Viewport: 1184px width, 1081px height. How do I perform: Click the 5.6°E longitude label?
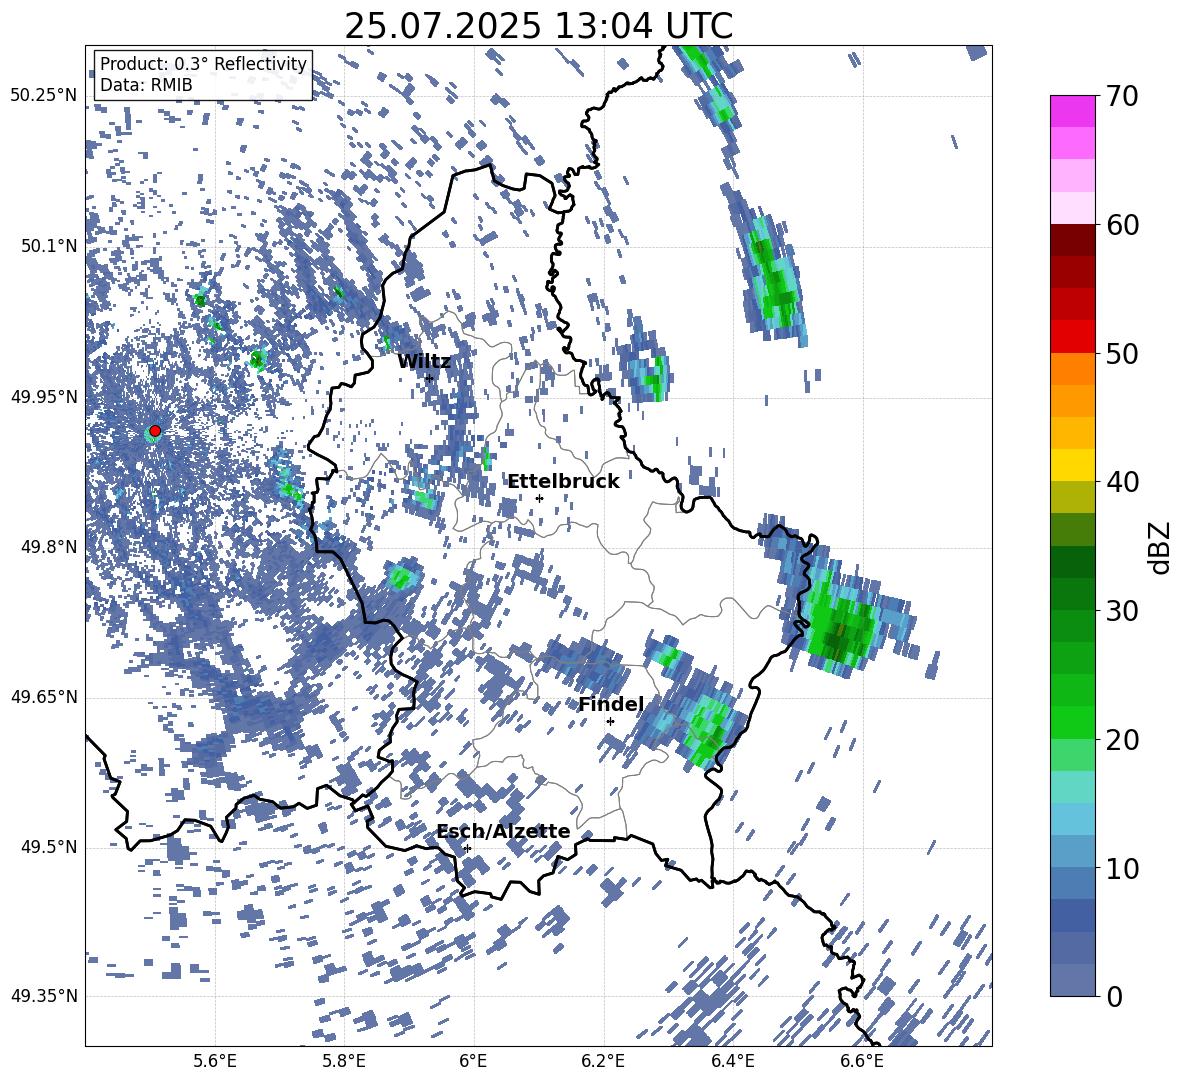pos(215,1061)
